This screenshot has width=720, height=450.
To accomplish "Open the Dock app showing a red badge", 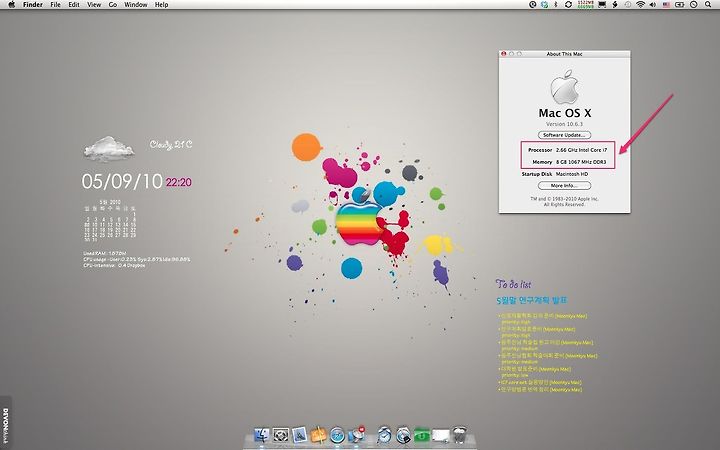I will pos(356,434).
